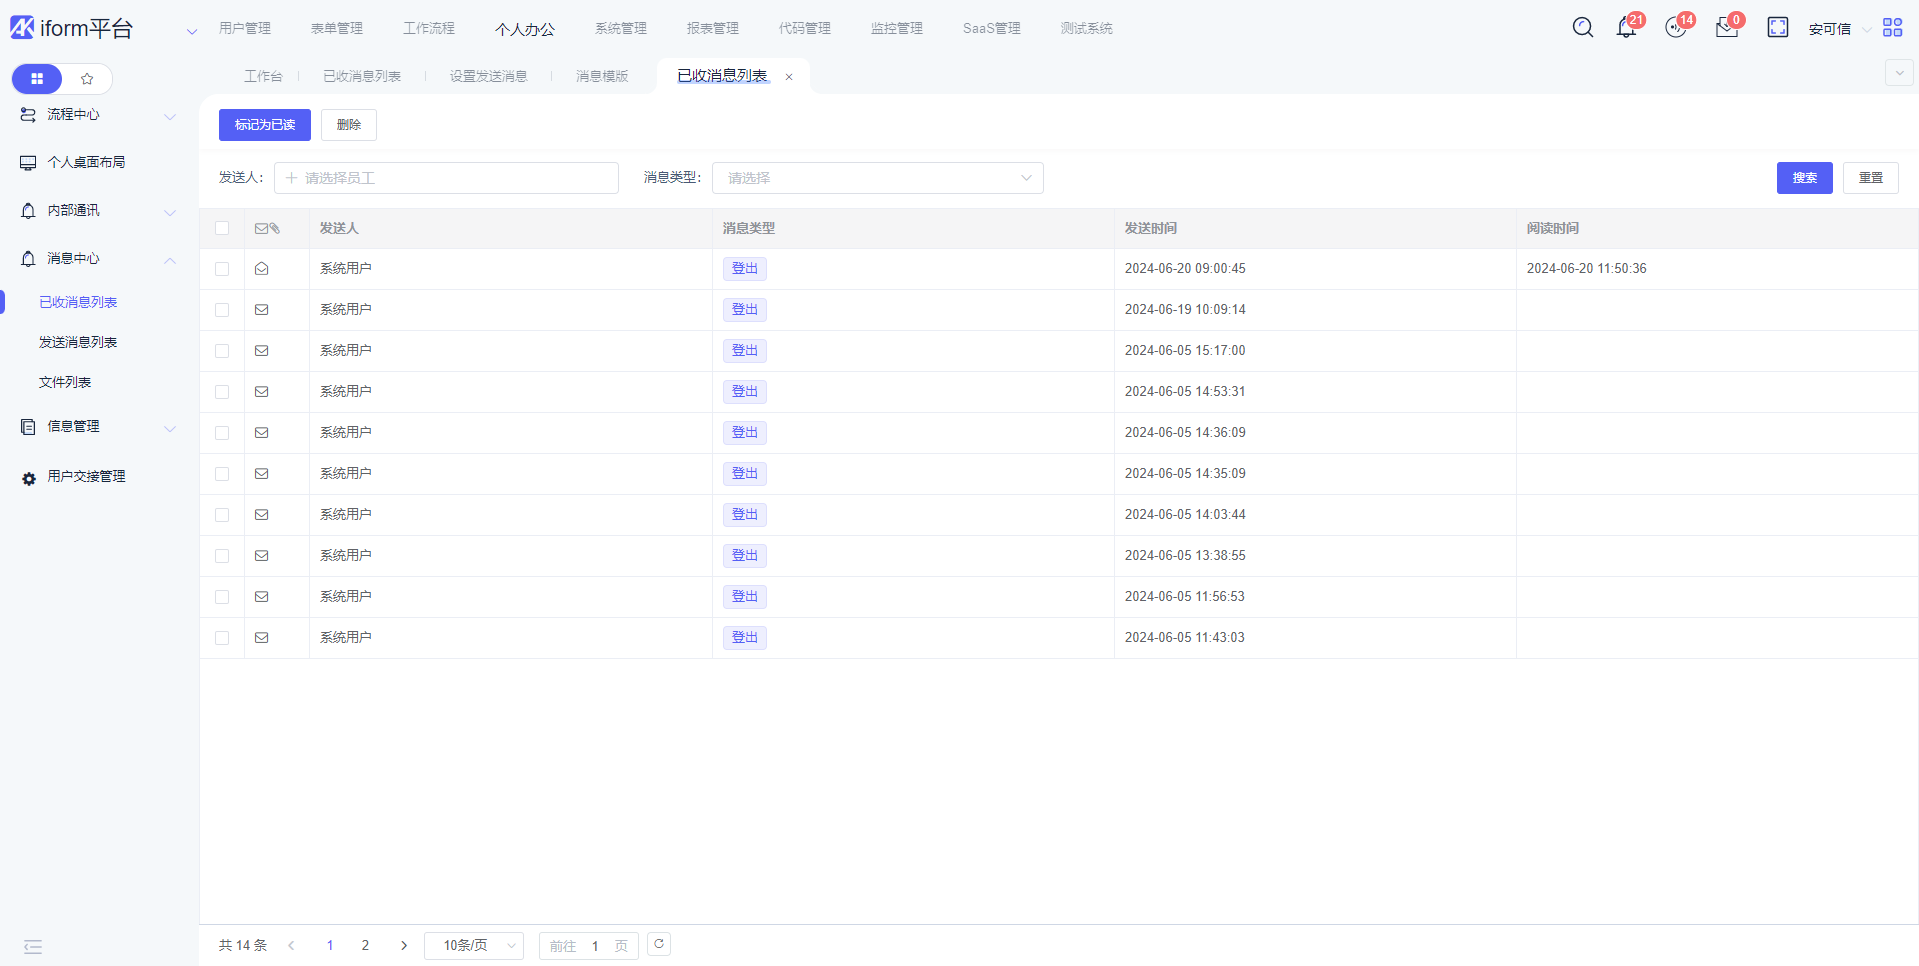Select checkbox for message sent 2024-06-20 09:00:45

point(222,269)
